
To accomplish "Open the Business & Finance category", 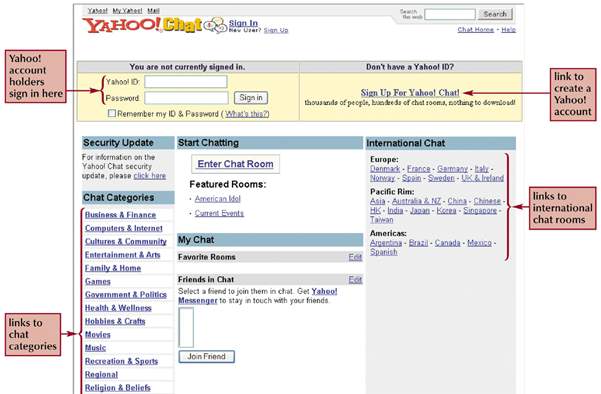I will [x=120, y=215].
